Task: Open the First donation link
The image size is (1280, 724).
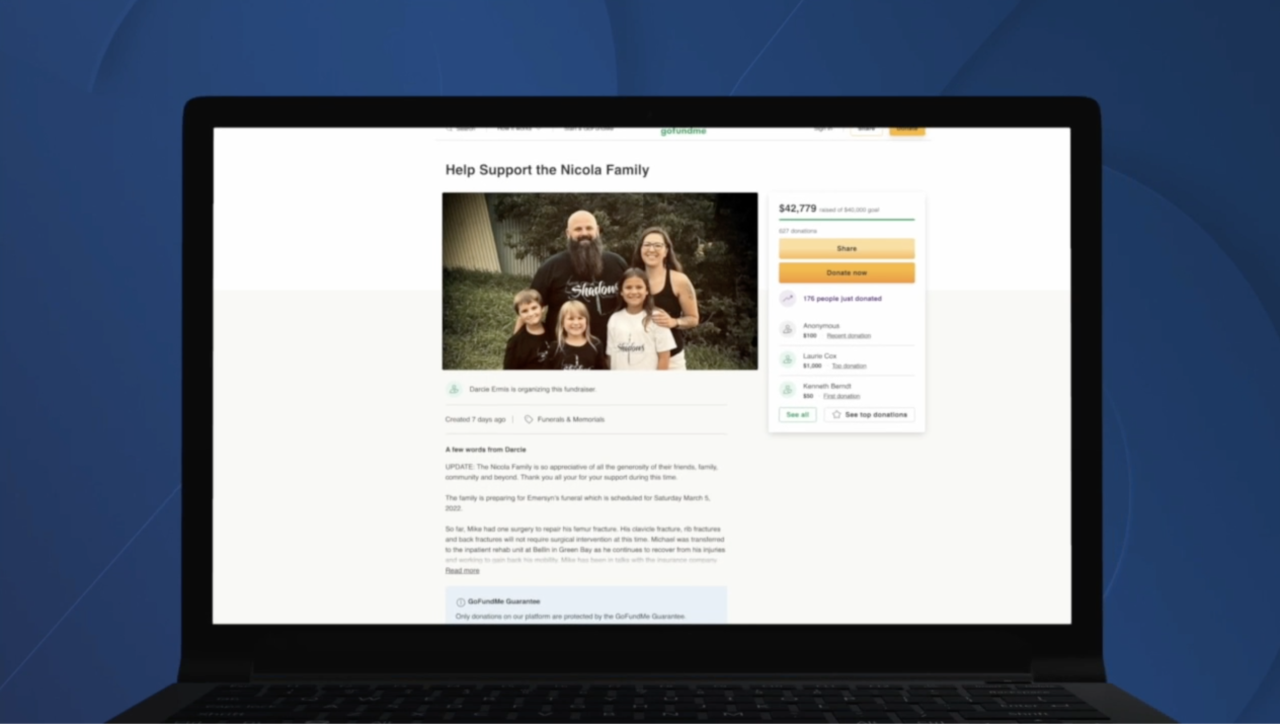Action: (841, 396)
